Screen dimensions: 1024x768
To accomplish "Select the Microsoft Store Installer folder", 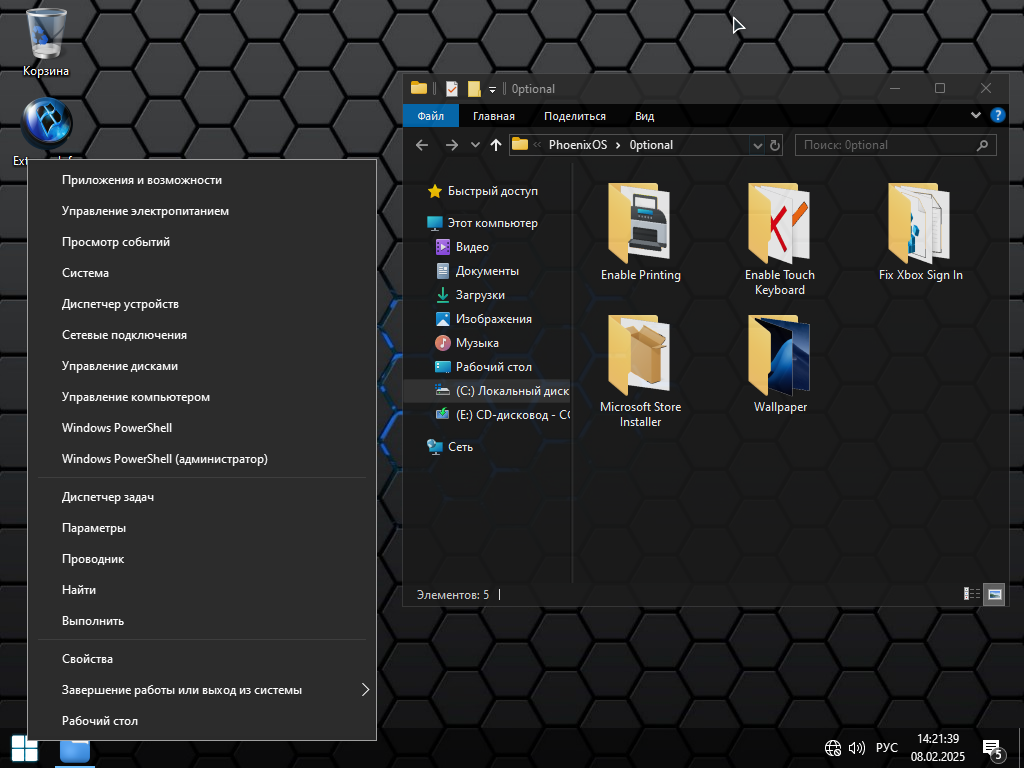I will (x=641, y=371).
